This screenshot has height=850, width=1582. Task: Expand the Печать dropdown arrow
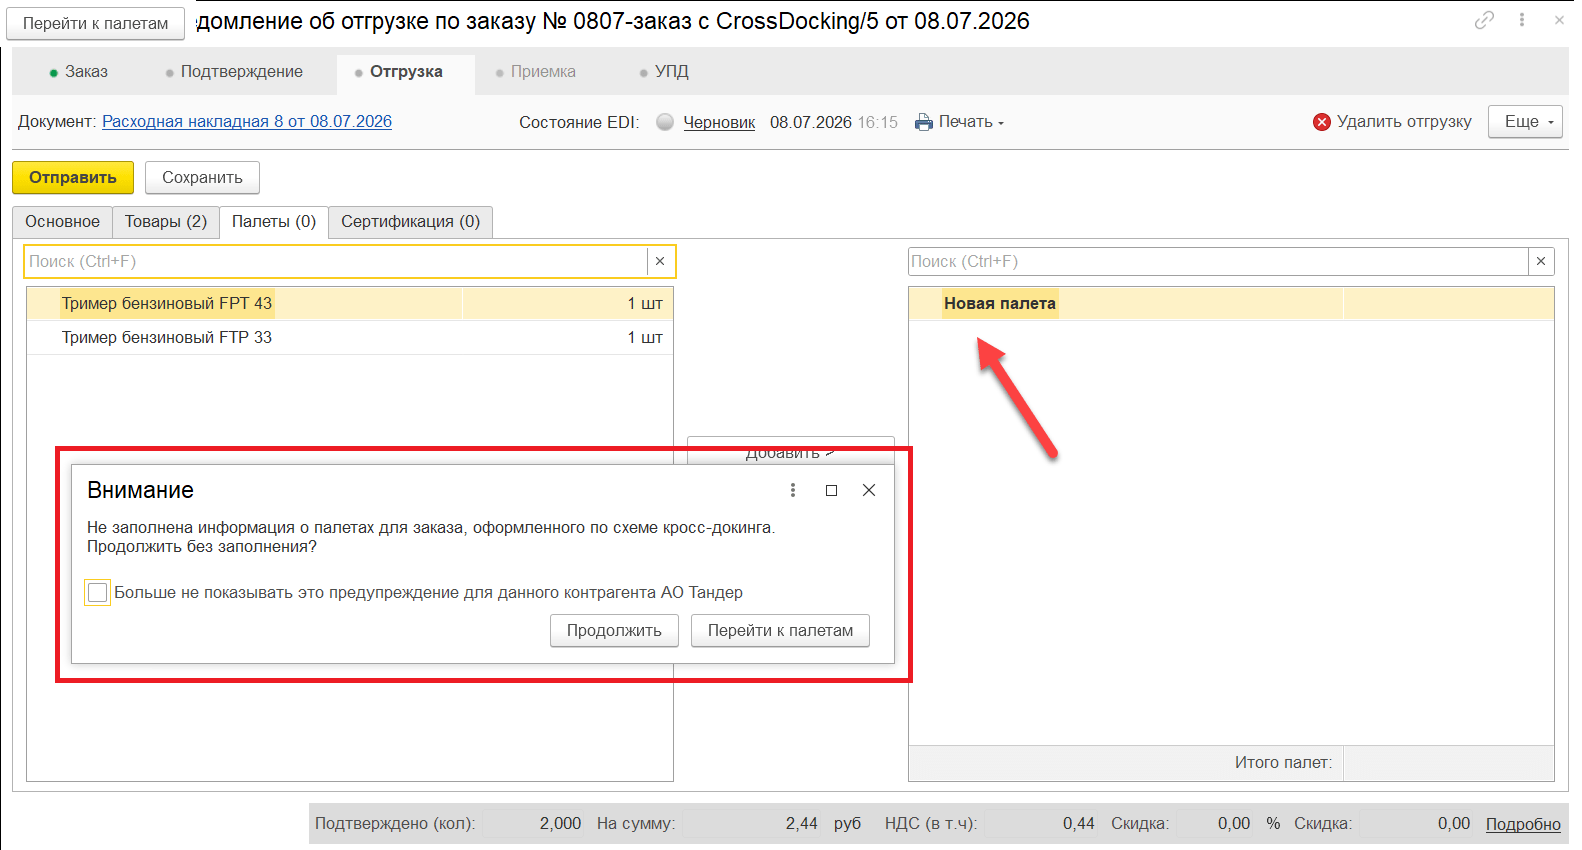(x=1001, y=123)
